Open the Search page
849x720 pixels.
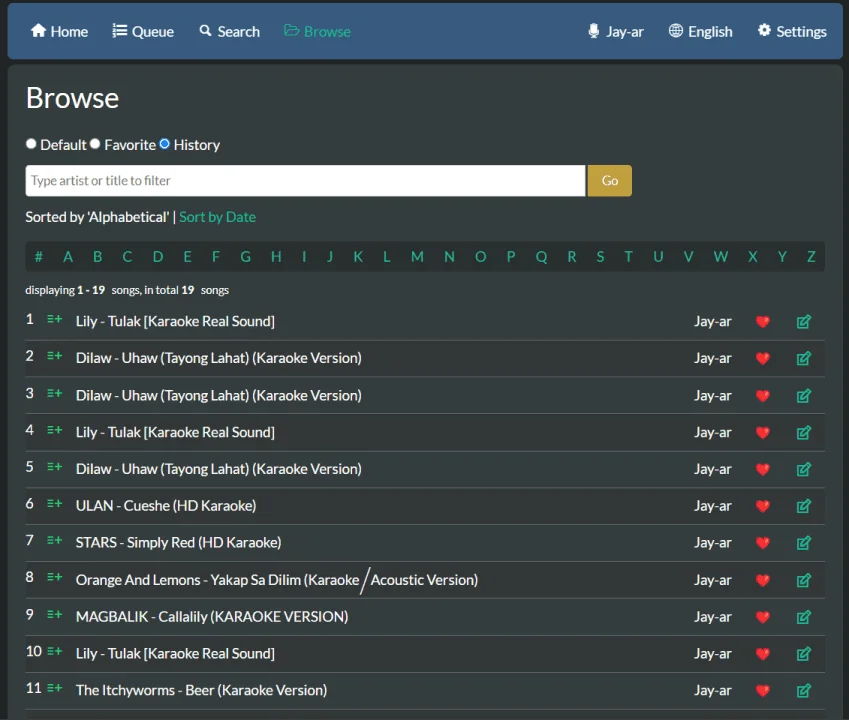[230, 31]
